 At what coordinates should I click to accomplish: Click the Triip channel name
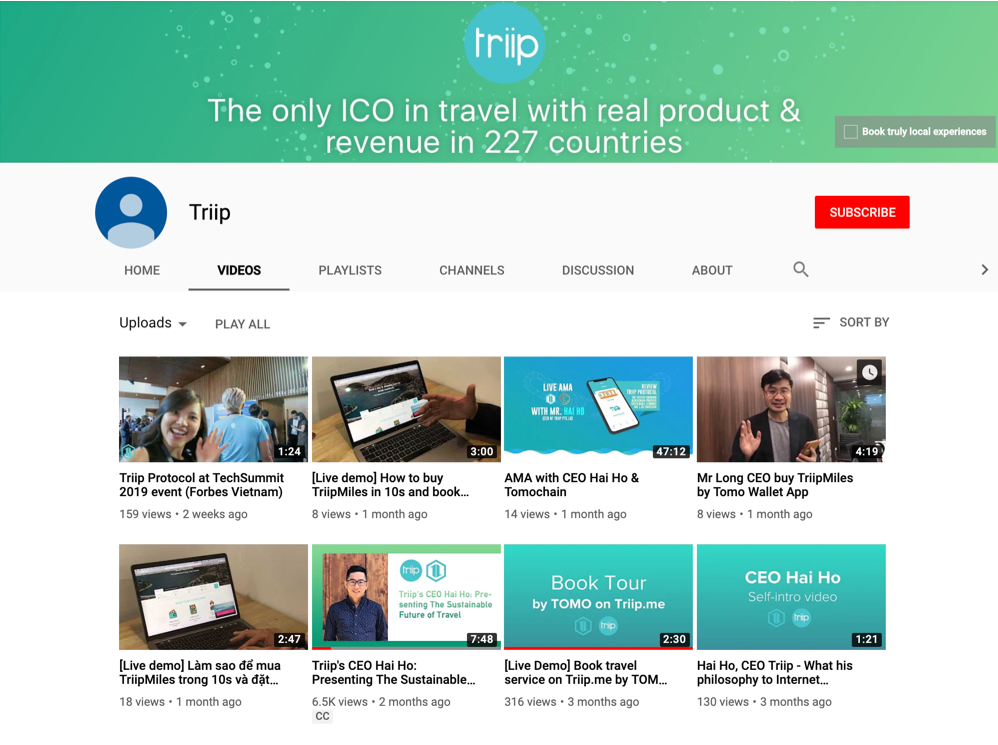[209, 212]
